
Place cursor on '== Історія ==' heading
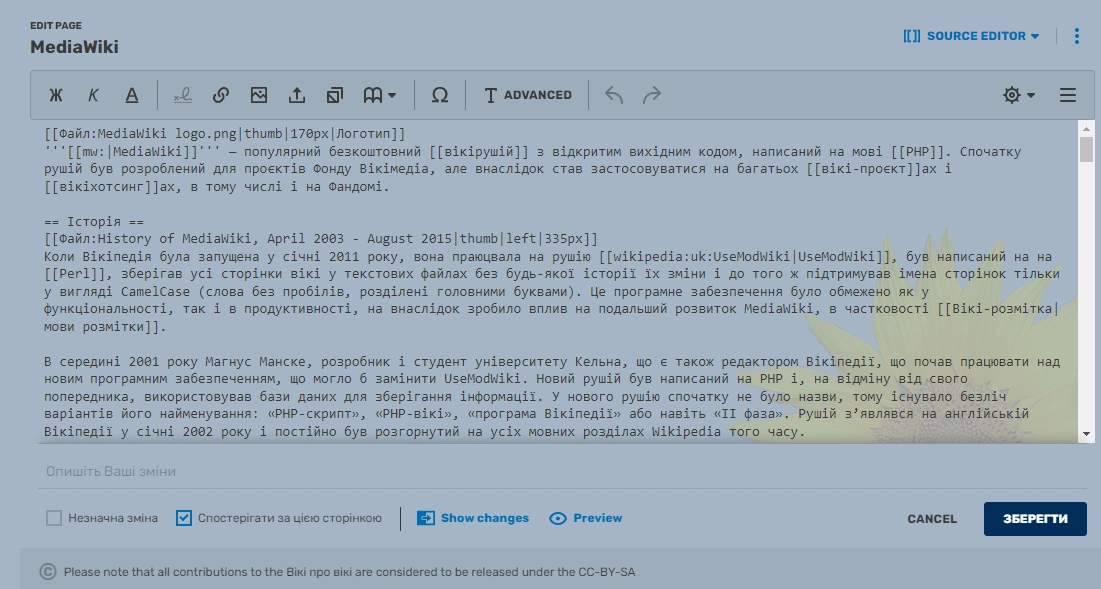point(93,221)
